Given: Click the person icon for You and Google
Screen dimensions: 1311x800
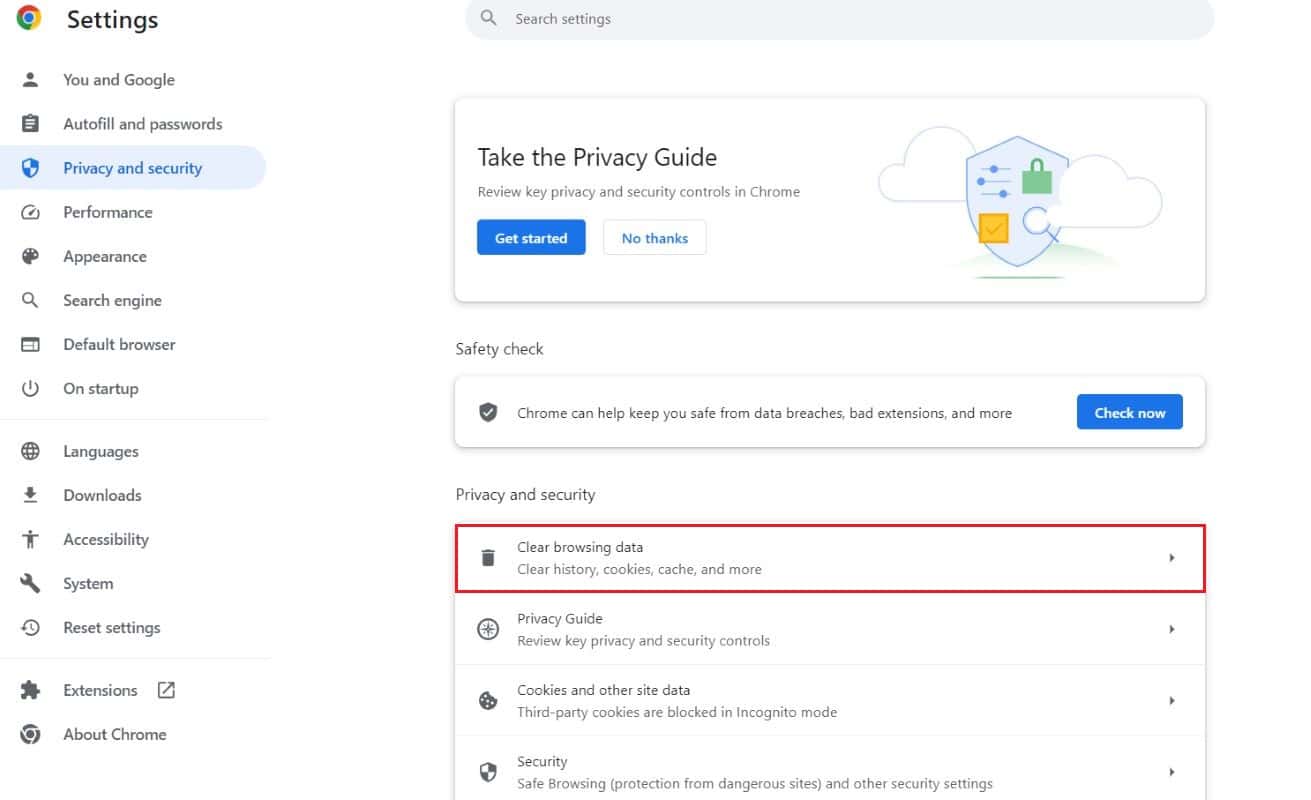Looking at the screenshot, I should pos(30,80).
